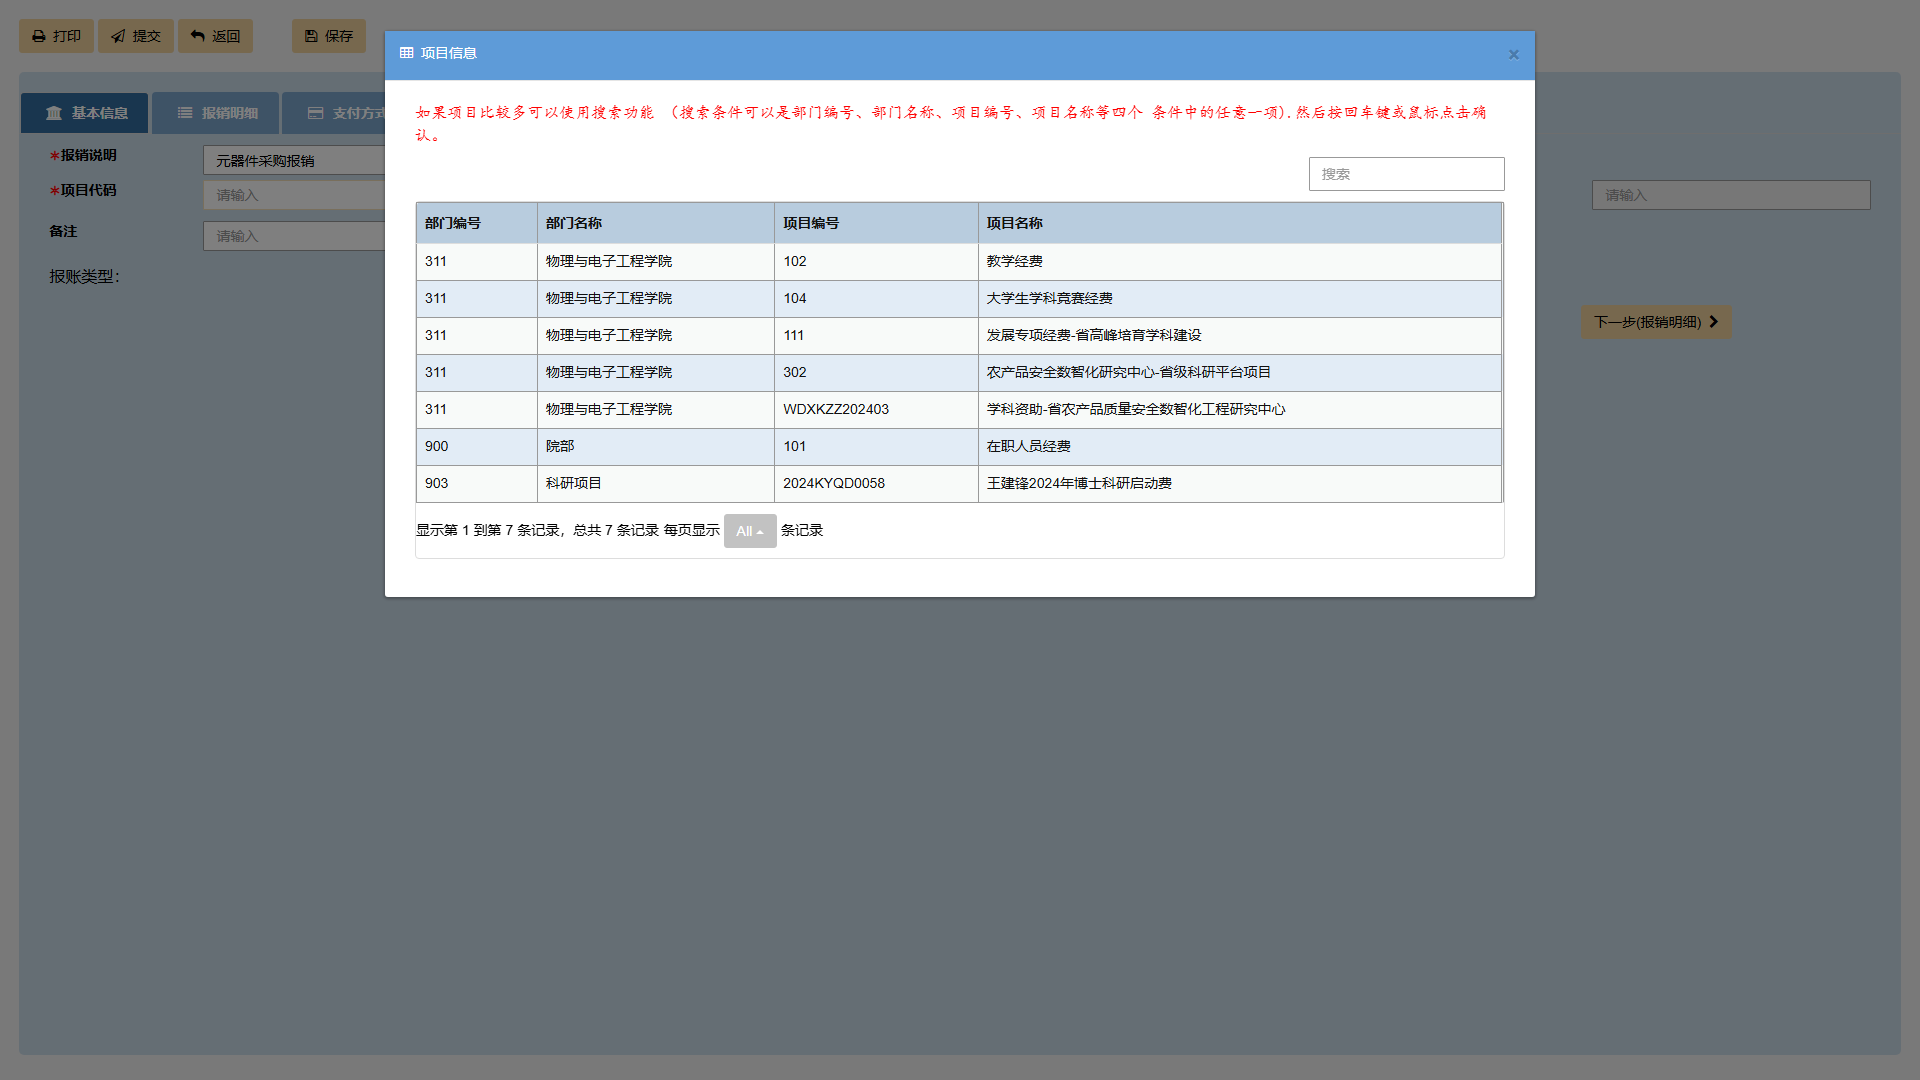The height and width of the screenshot is (1080, 1920).
Task: Sort by the 部门名称 column header
Action: tap(656, 223)
